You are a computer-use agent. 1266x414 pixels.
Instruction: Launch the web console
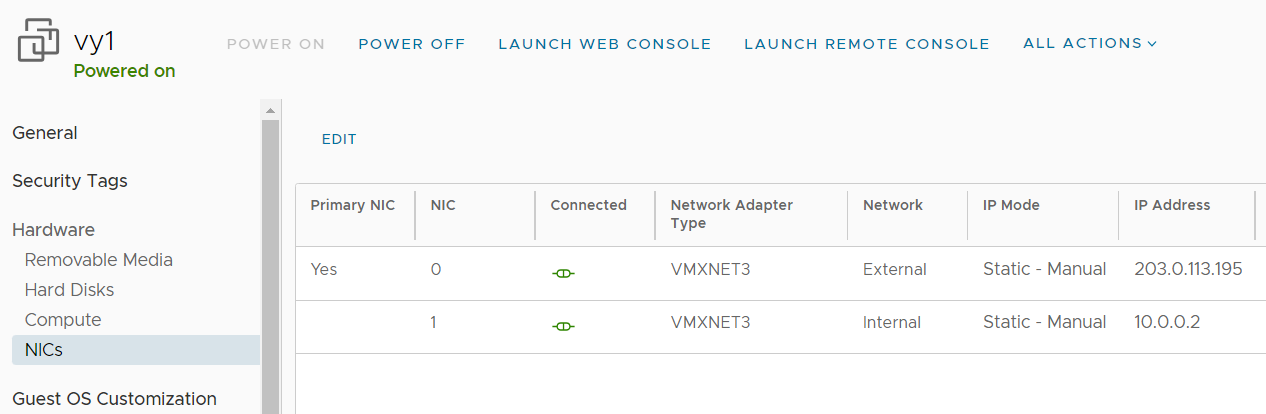[605, 44]
